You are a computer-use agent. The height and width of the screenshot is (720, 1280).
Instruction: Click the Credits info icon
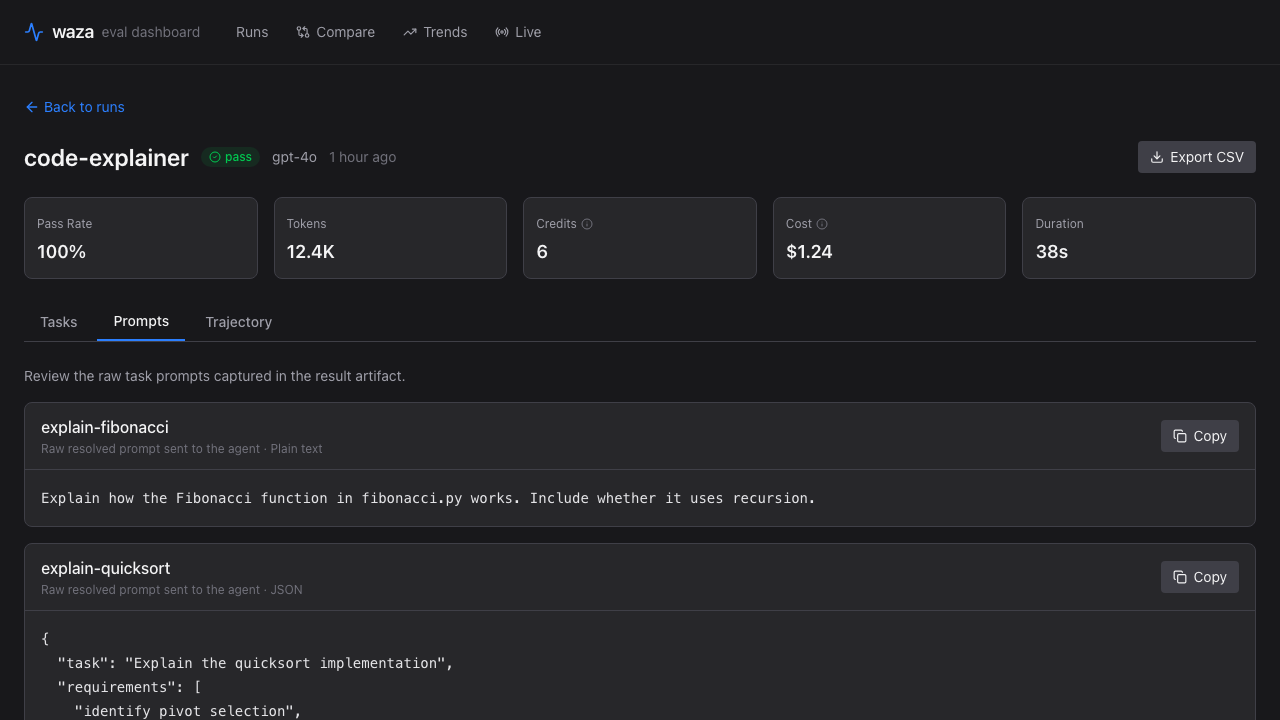click(587, 224)
